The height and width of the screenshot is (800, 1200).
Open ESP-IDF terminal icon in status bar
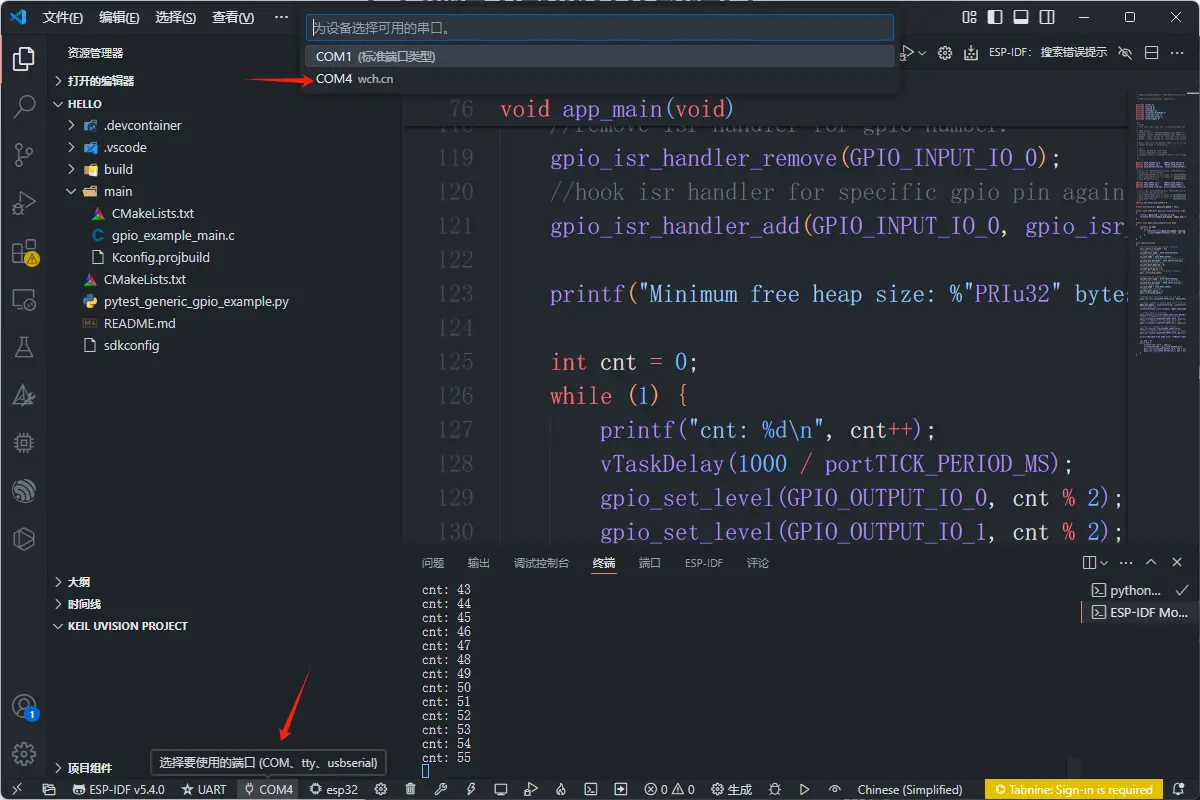[x=591, y=789]
